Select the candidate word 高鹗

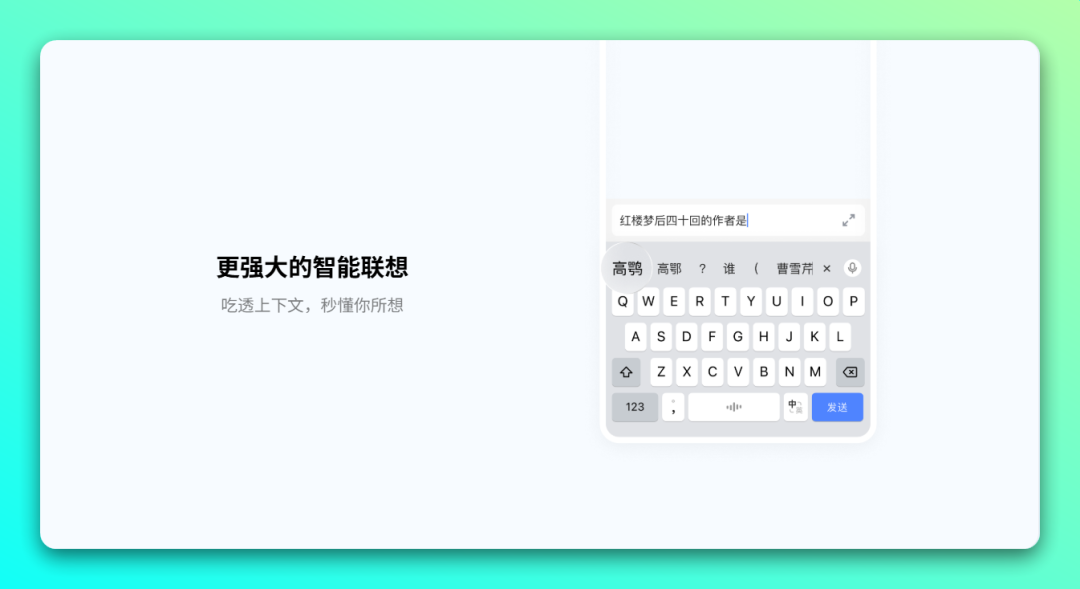[x=626, y=267]
